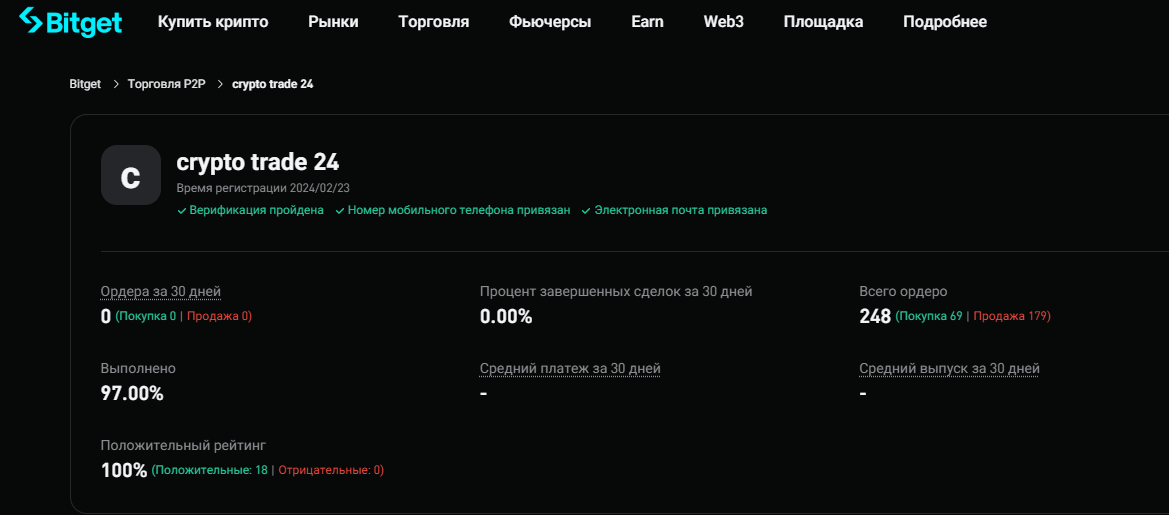Click Покупка 69 value
The image size is (1169, 515).
coord(930,316)
